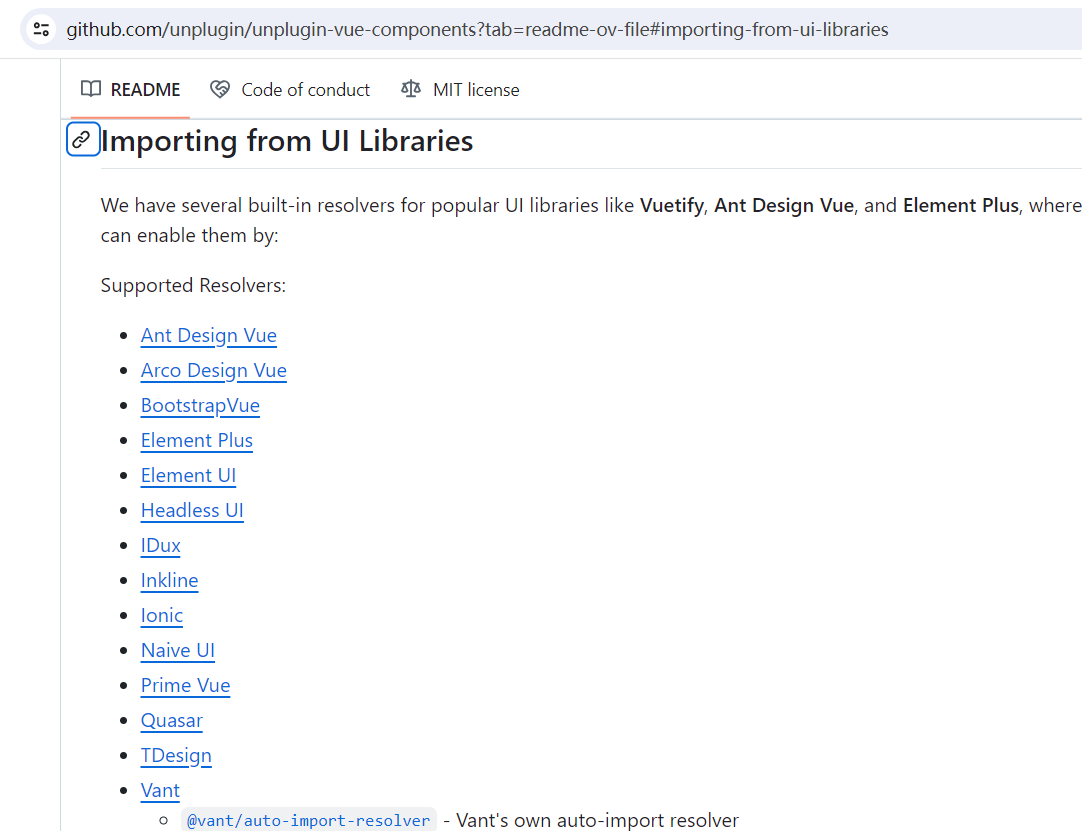Click the bold "Element Plus" paragraph text

pyautogui.click(x=961, y=206)
